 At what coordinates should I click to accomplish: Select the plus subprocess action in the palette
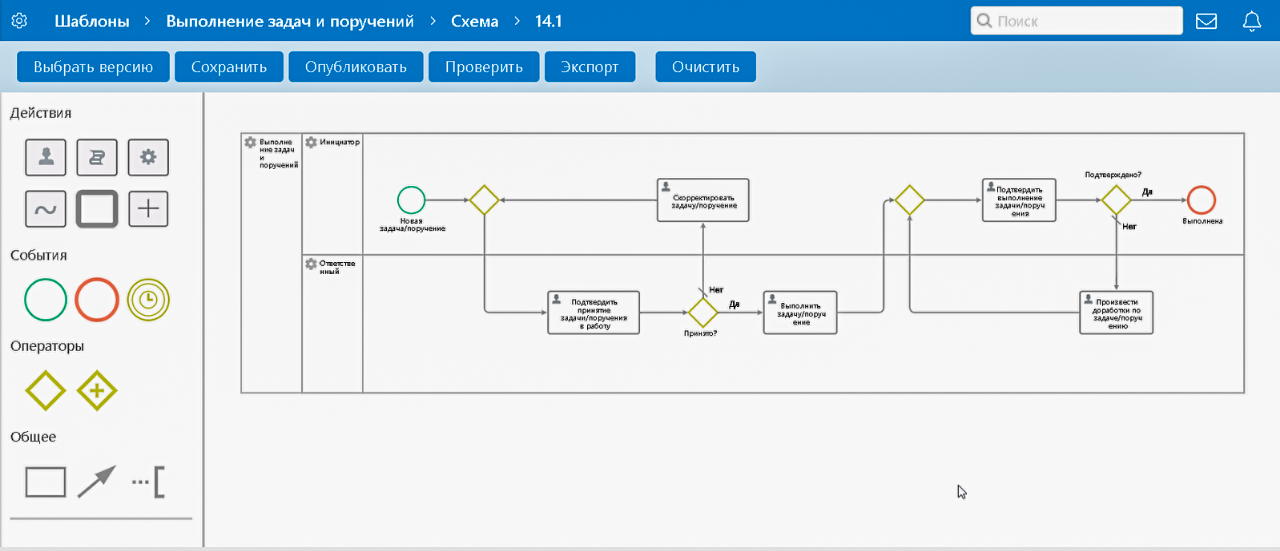pos(148,209)
